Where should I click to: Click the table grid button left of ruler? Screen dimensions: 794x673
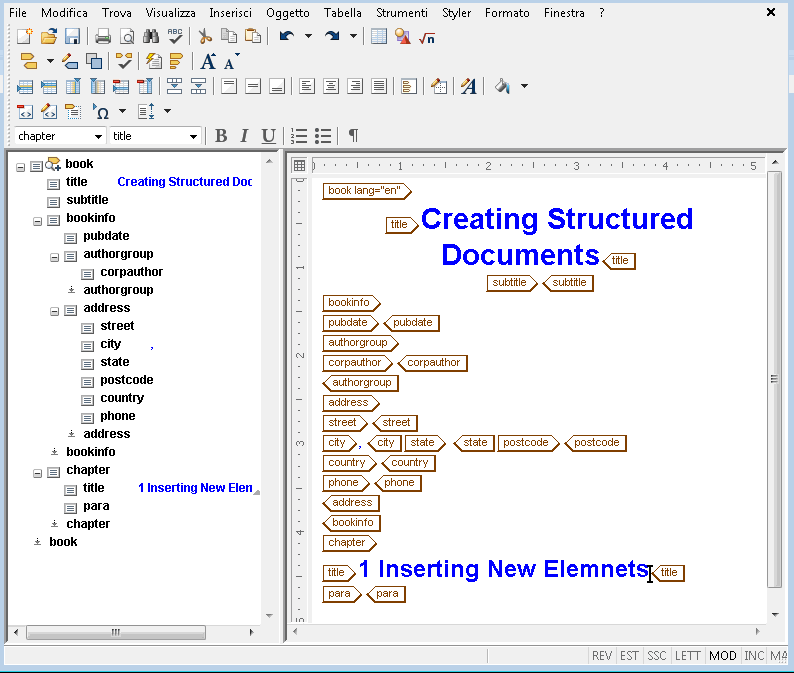[299, 166]
